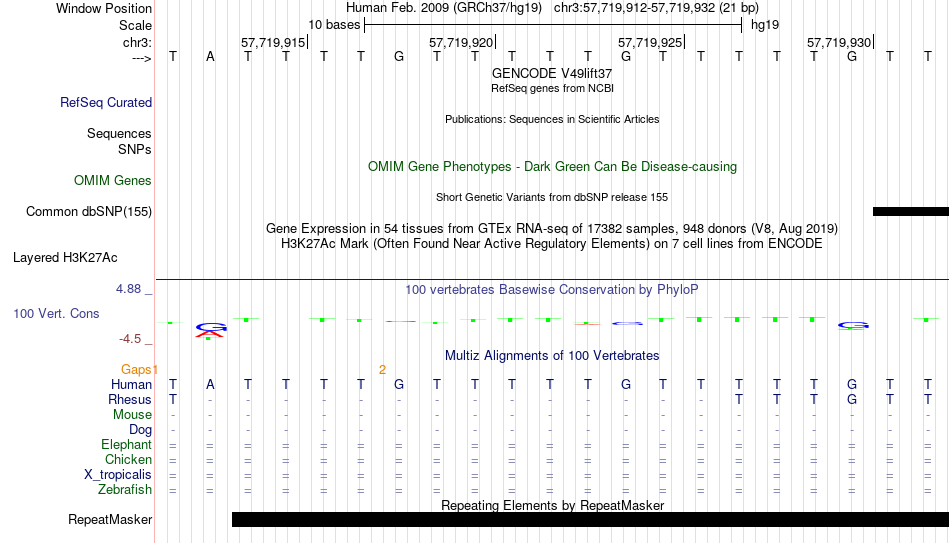Image resolution: width=950 pixels, height=543 pixels.
Task: Click the Rhesus species row label
Action: (130, 400)
